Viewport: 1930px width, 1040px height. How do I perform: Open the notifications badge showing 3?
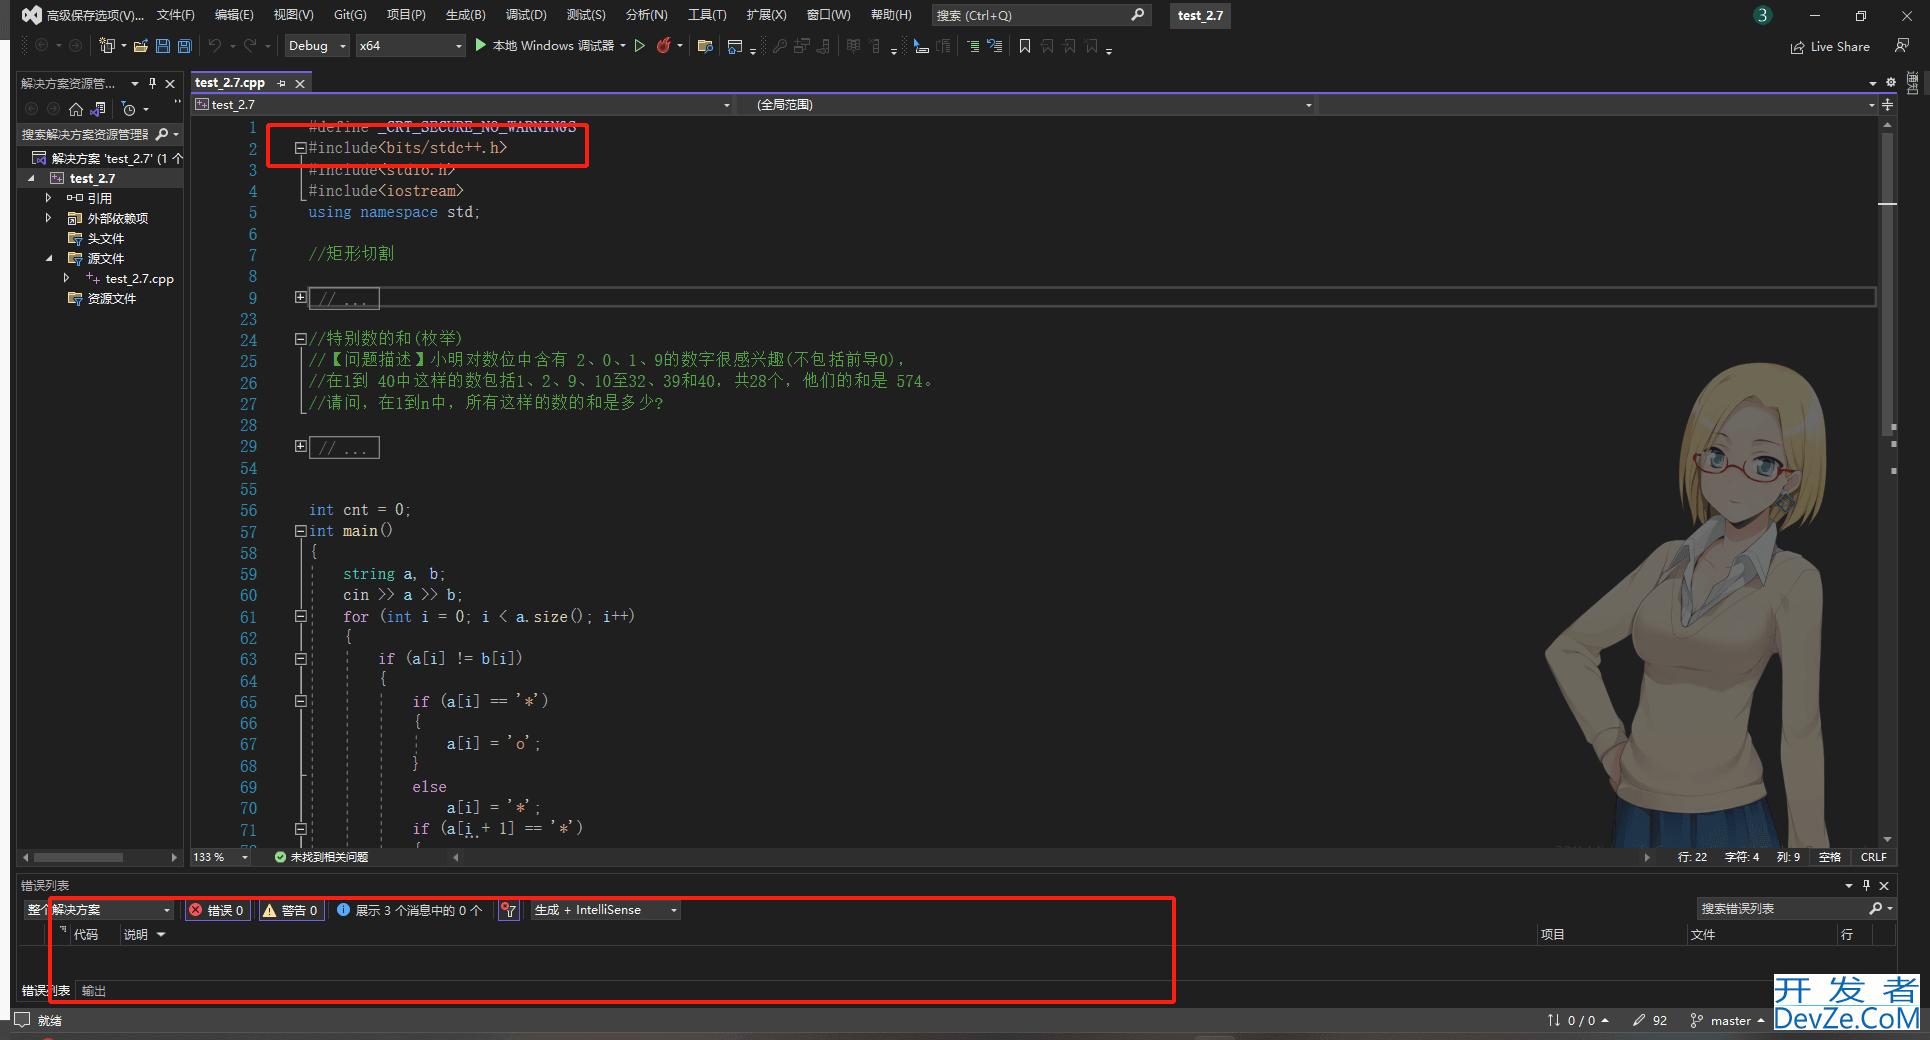tap(1762, 15)
